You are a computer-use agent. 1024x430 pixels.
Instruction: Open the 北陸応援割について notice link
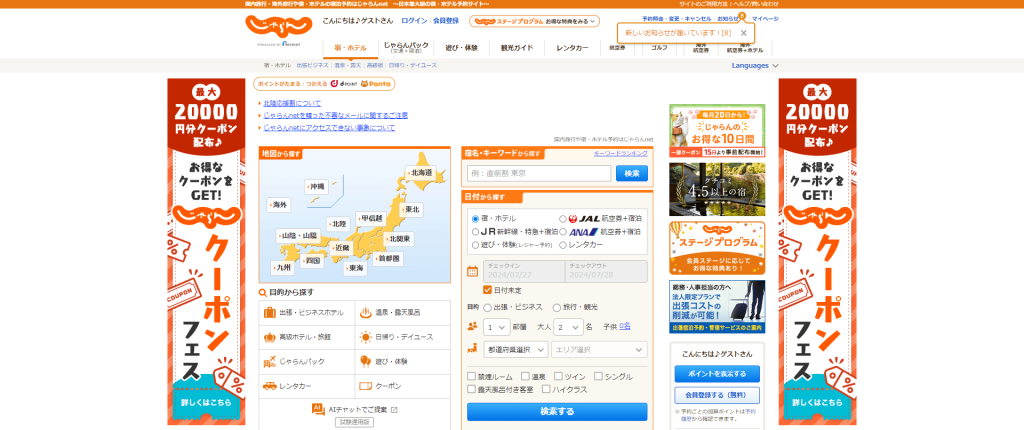point(292,103)
